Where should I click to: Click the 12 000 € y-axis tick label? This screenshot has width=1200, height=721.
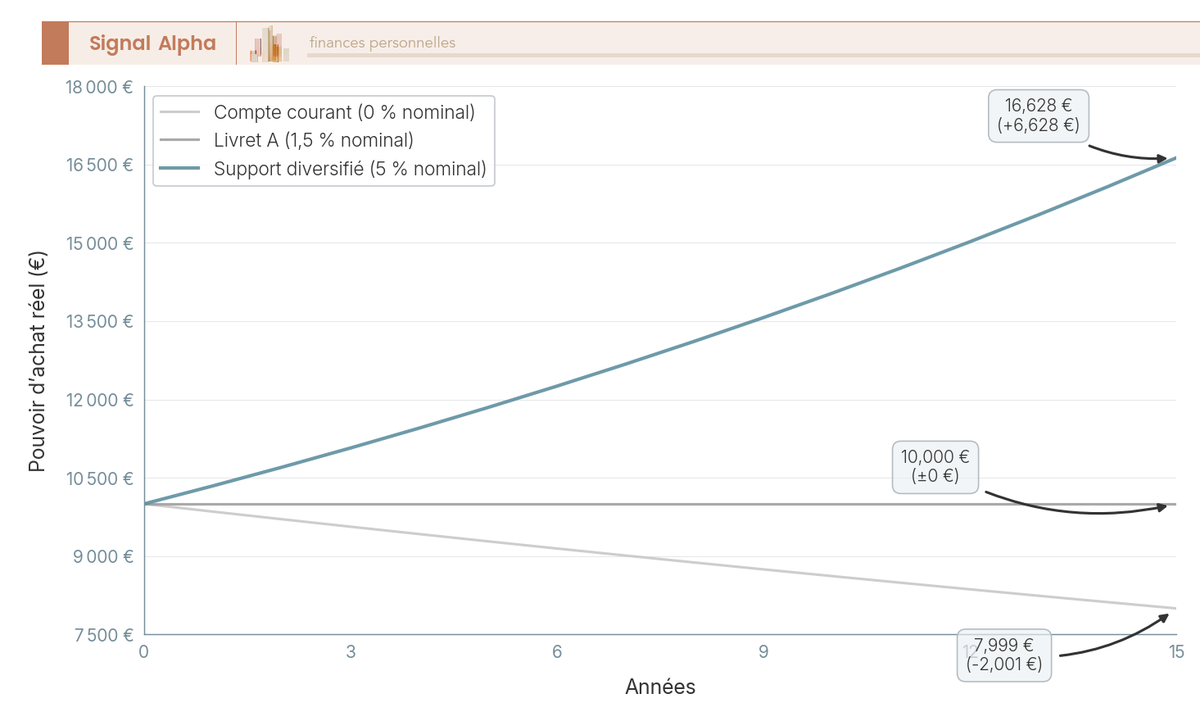(x=99, y=400)
